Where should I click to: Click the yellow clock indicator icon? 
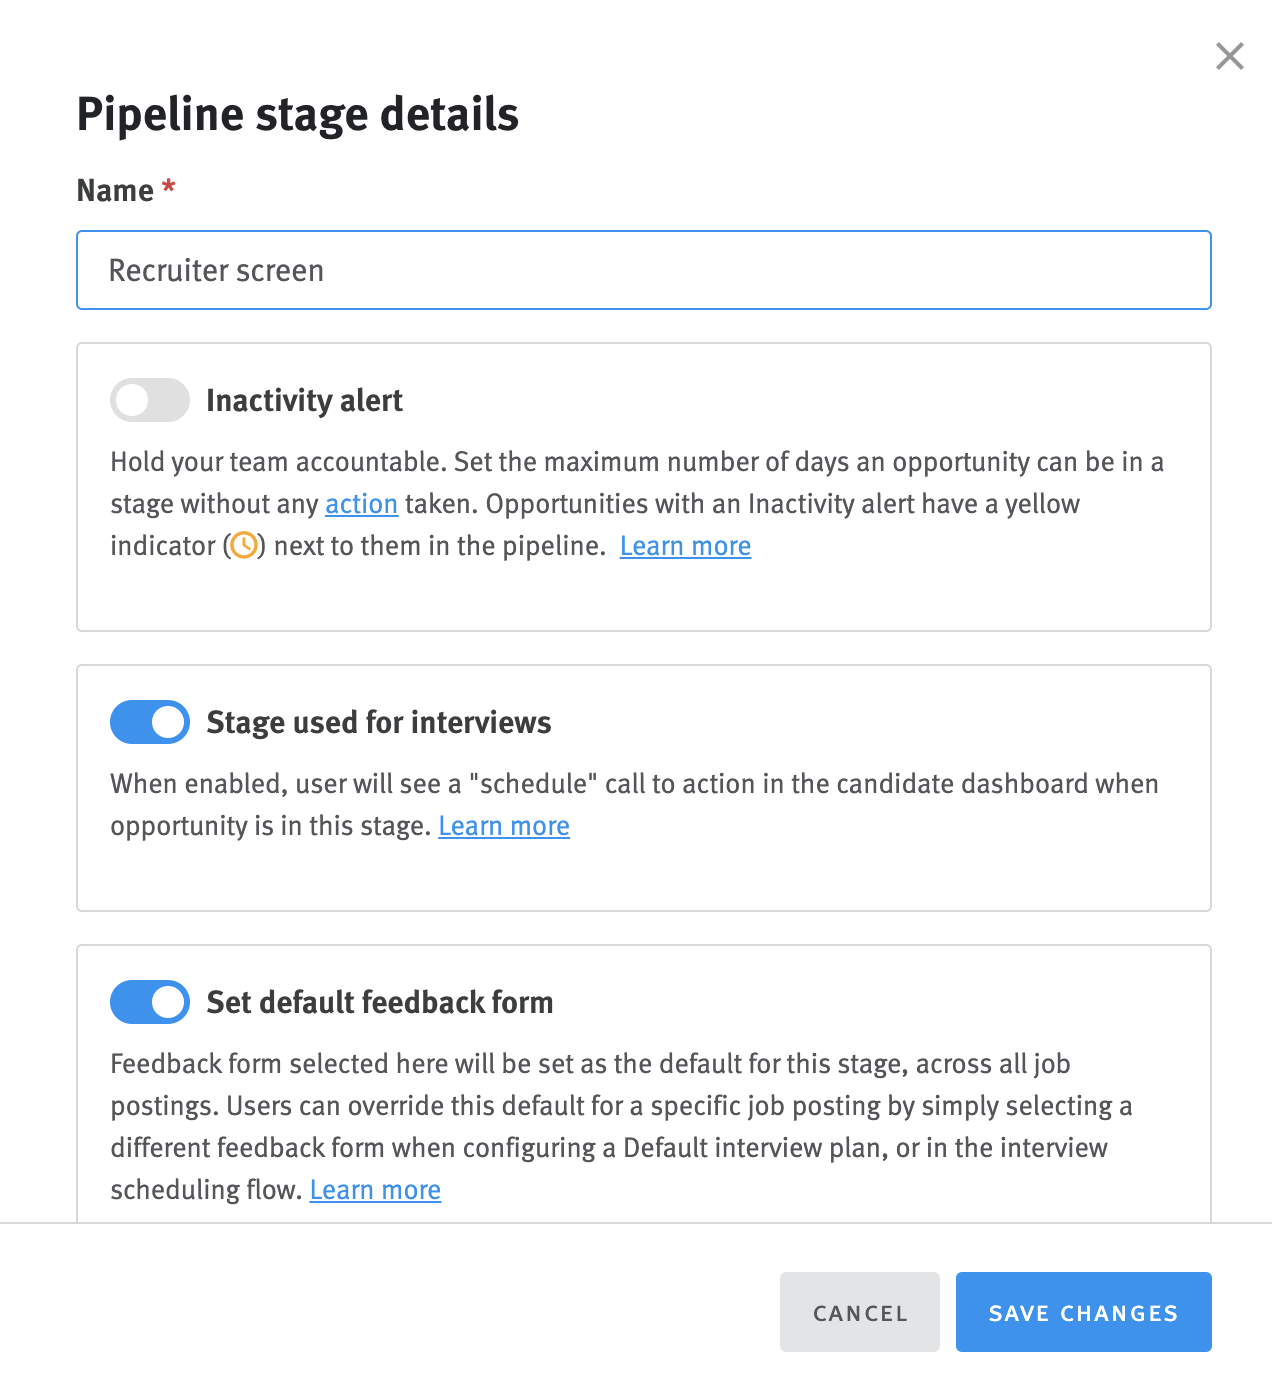(x=245, y=546)
